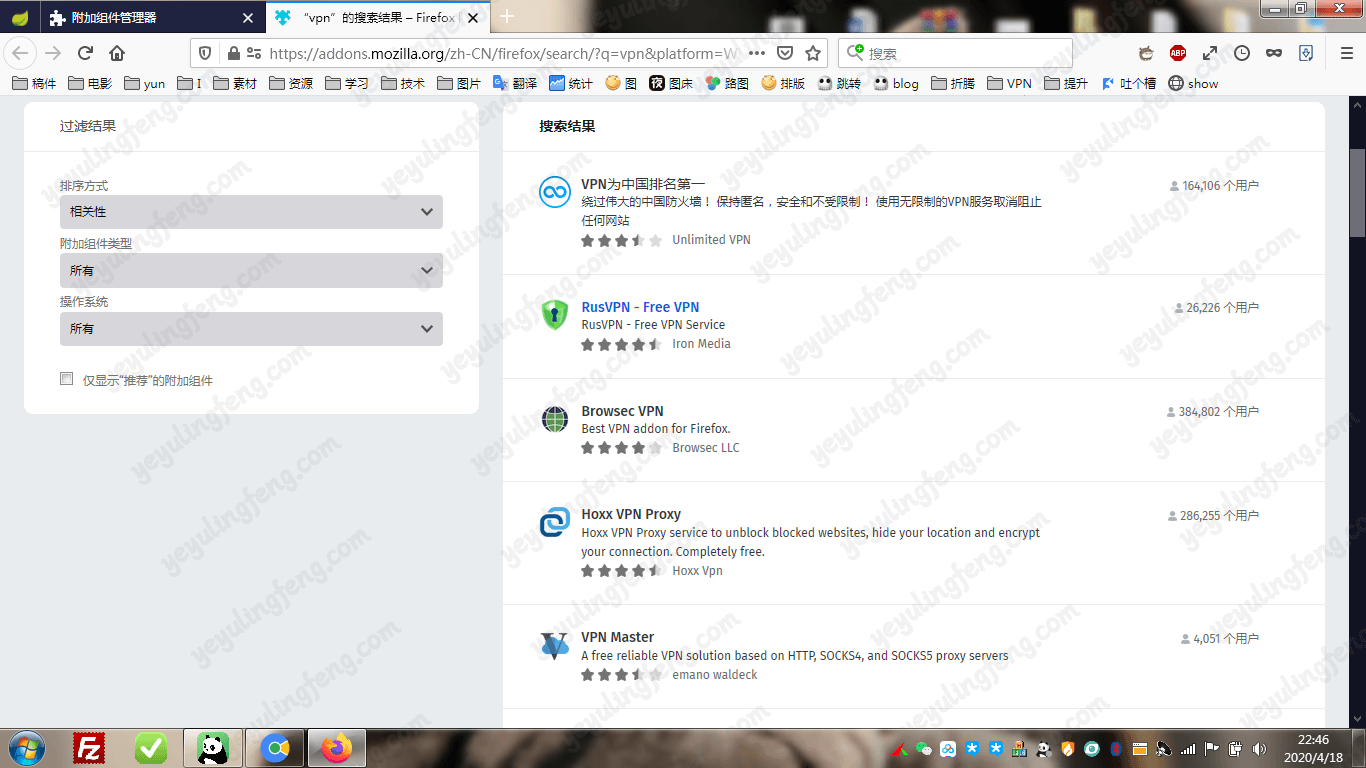Click the forward navigation arrow
1366x768 pixels.
click(53, 53)
